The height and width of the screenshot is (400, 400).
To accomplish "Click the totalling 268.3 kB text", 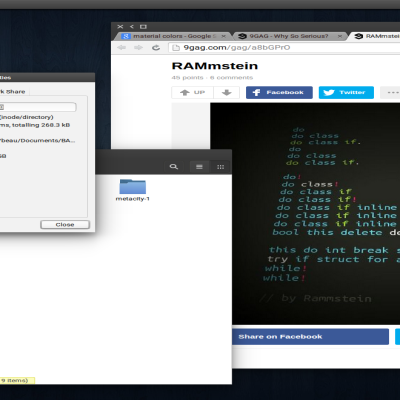I will [x=41, y=125].
